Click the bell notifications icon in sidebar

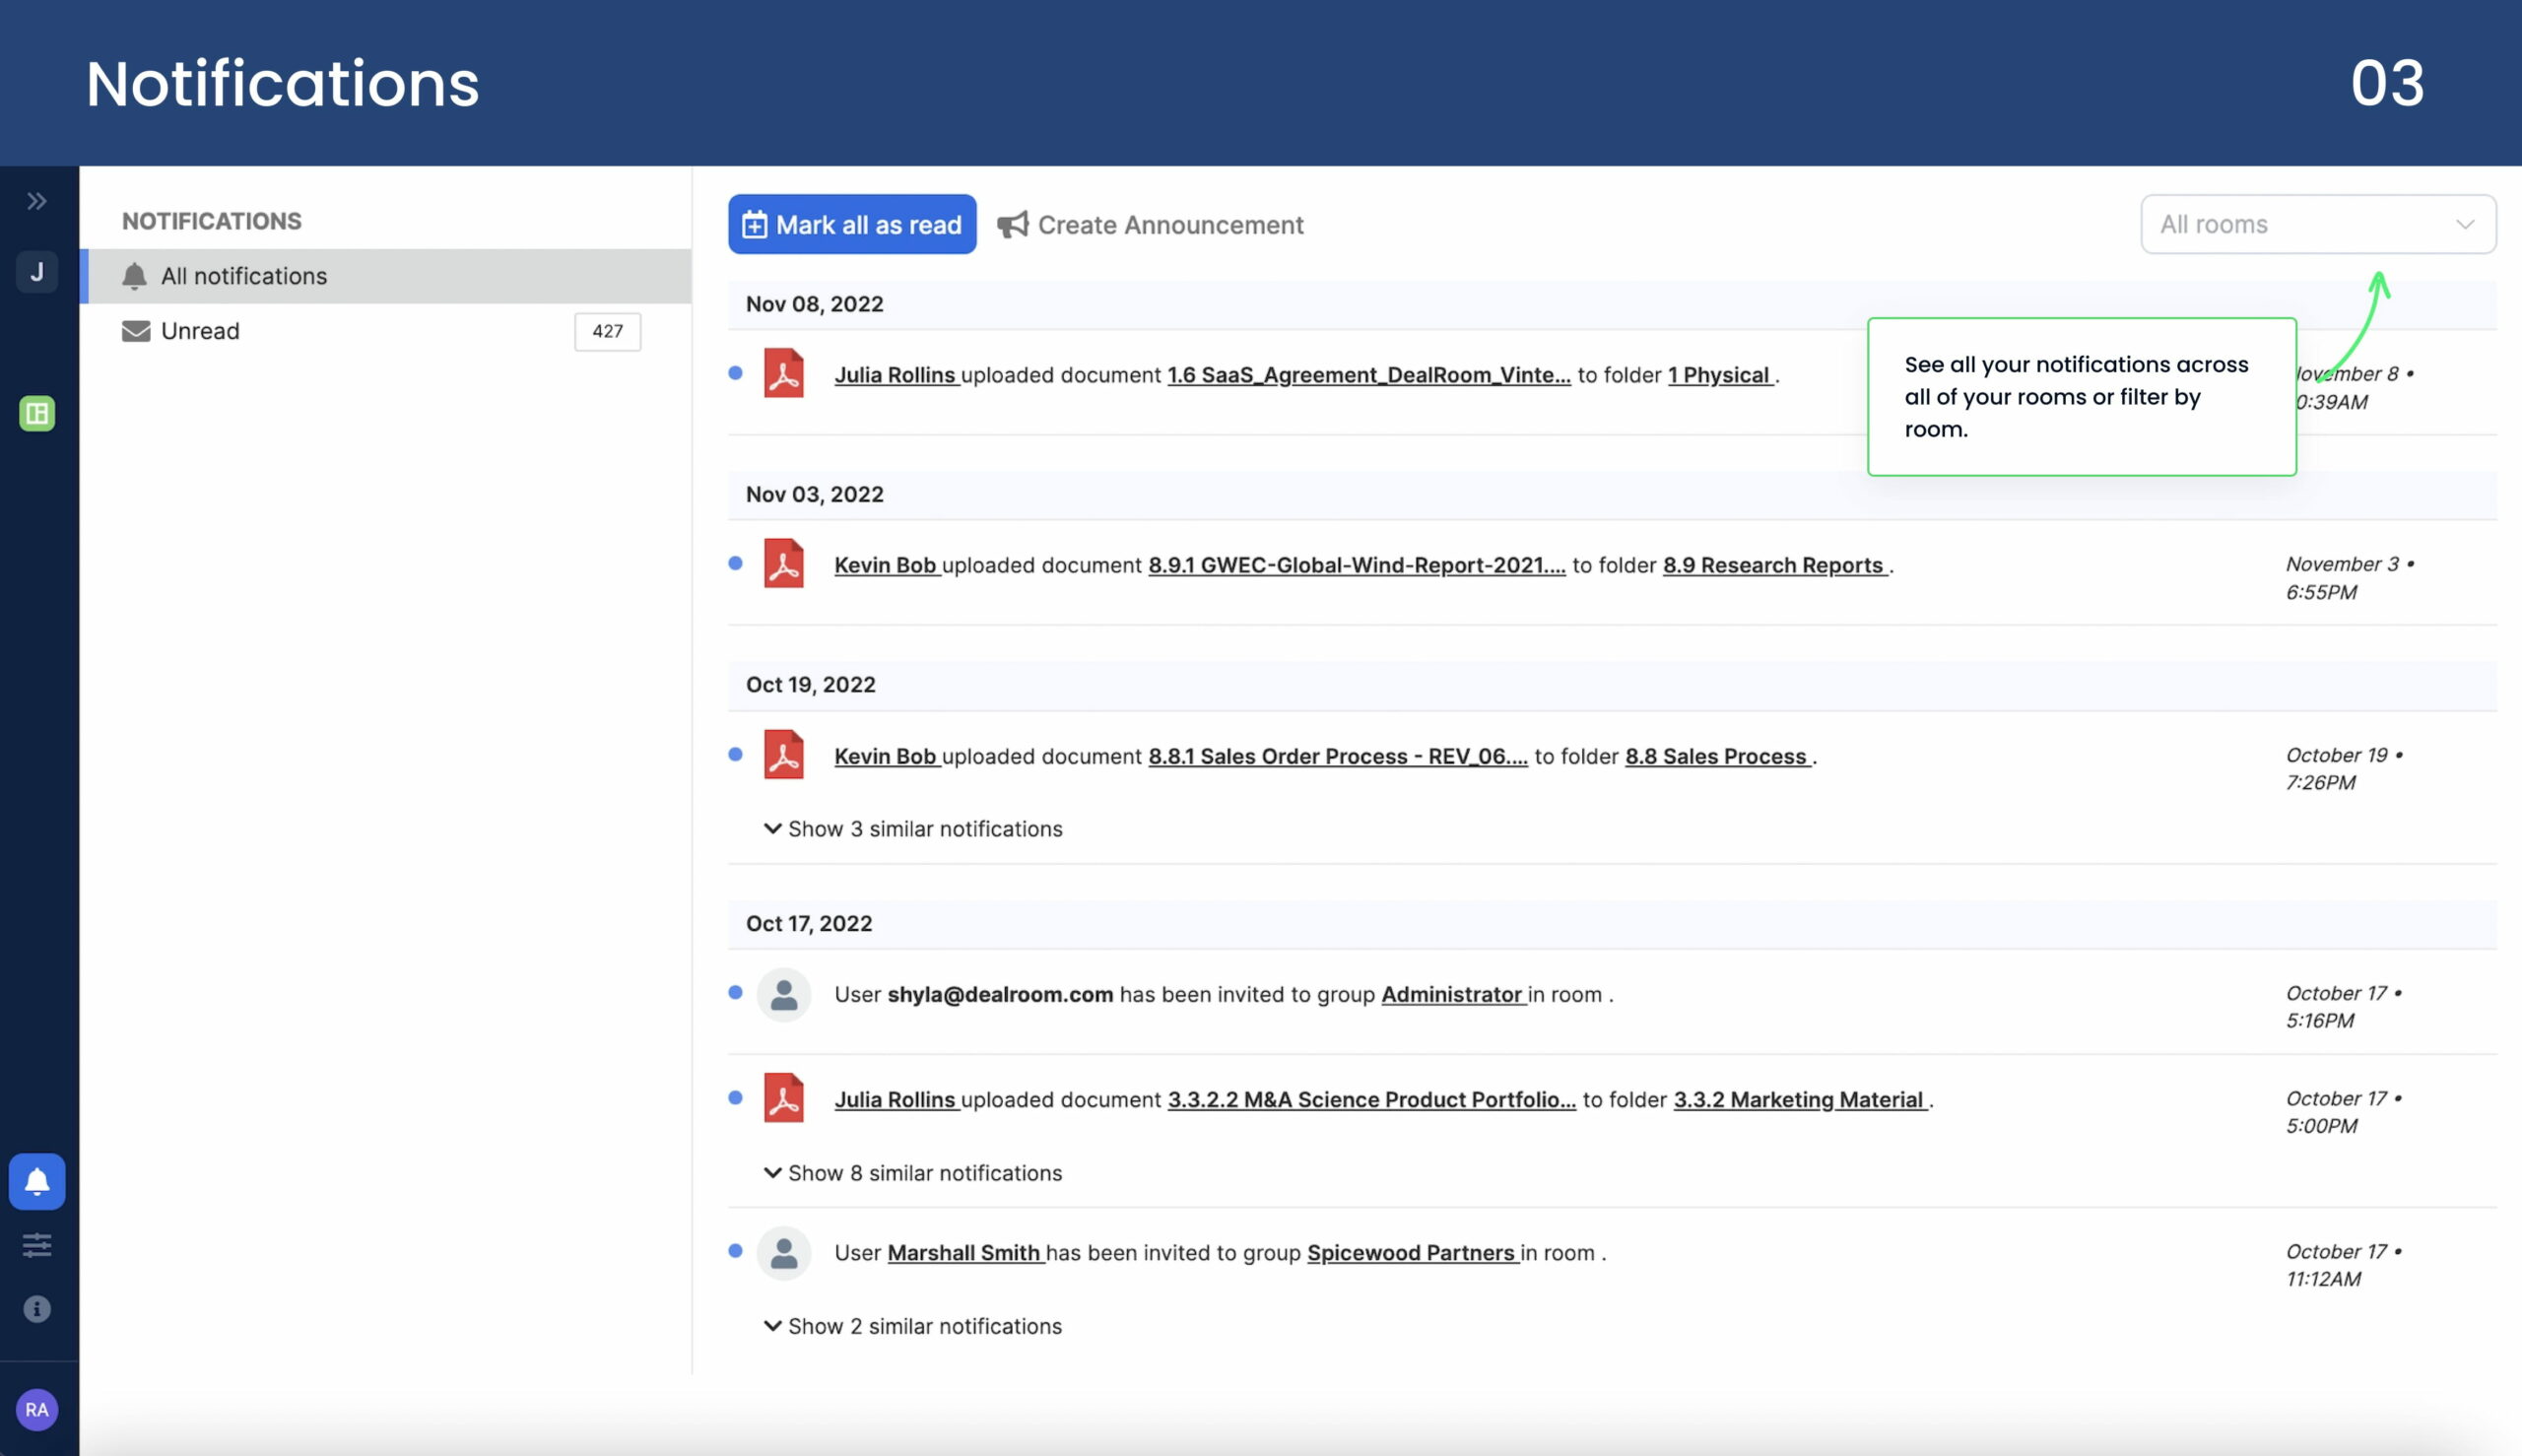[37, 1181]
